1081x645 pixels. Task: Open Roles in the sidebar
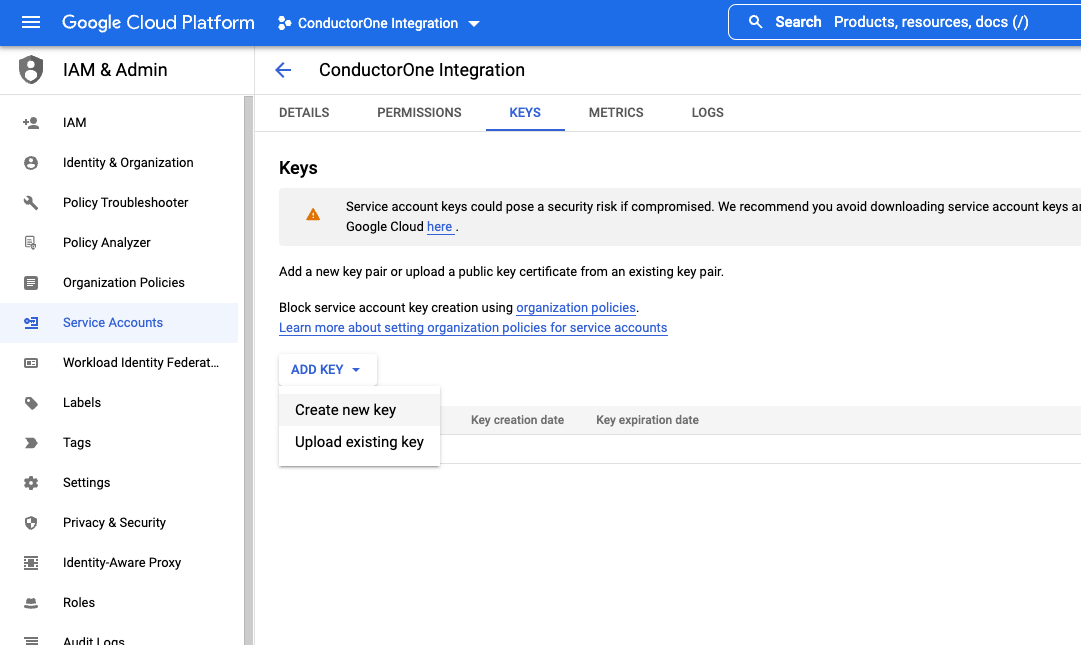click(79, 602)
